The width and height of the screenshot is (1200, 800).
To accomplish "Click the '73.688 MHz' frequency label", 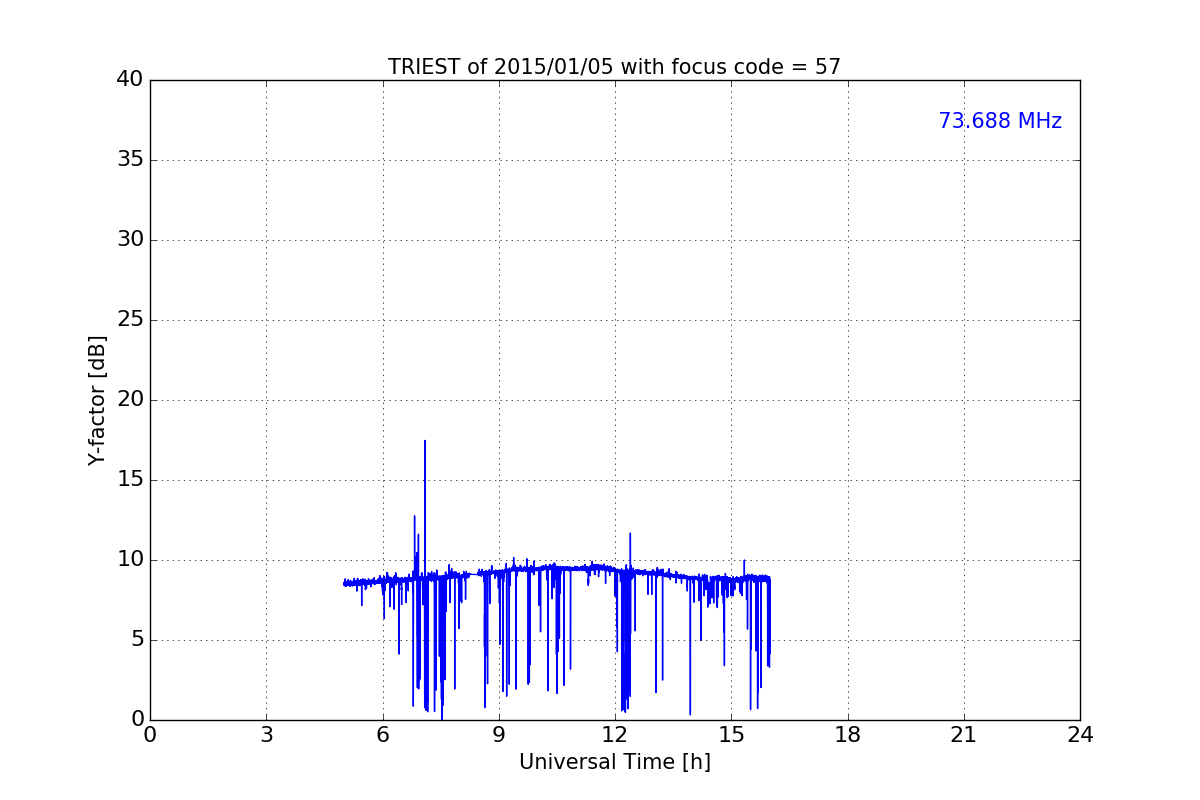I will [1000, 121].
